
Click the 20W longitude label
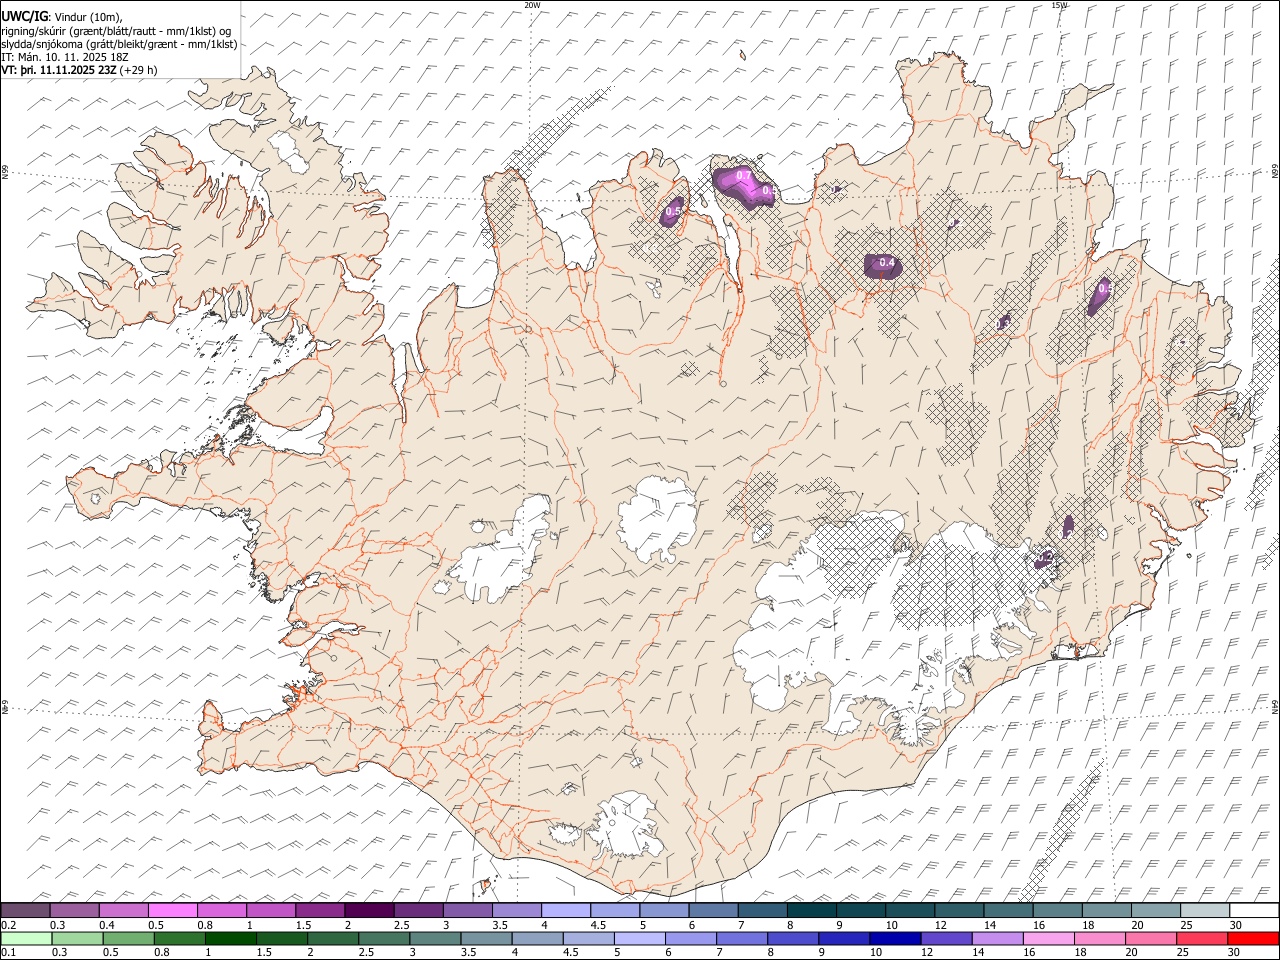click(532, 5)
